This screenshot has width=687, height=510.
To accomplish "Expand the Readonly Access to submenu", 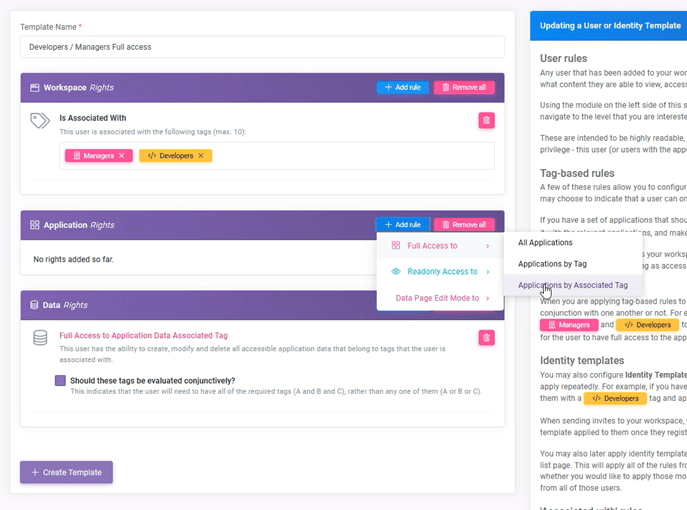I will [x=439, y=272].
